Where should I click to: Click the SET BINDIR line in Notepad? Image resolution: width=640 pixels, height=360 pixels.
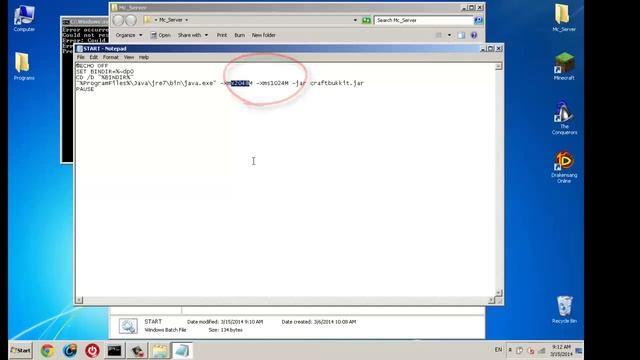(105, 71)
